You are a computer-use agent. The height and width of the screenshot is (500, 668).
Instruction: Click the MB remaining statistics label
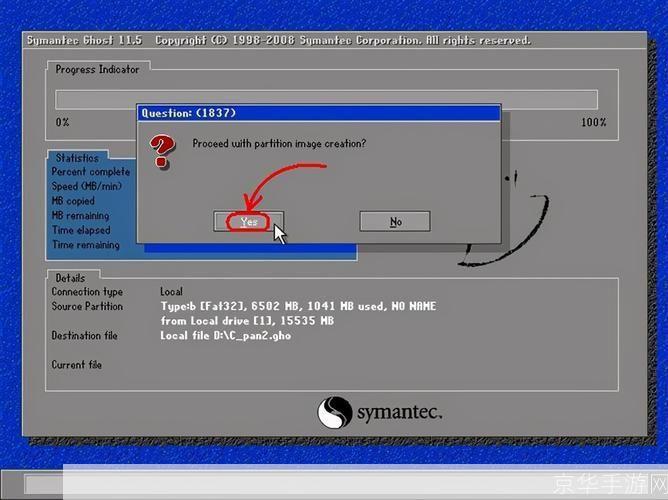coord(80,216)
